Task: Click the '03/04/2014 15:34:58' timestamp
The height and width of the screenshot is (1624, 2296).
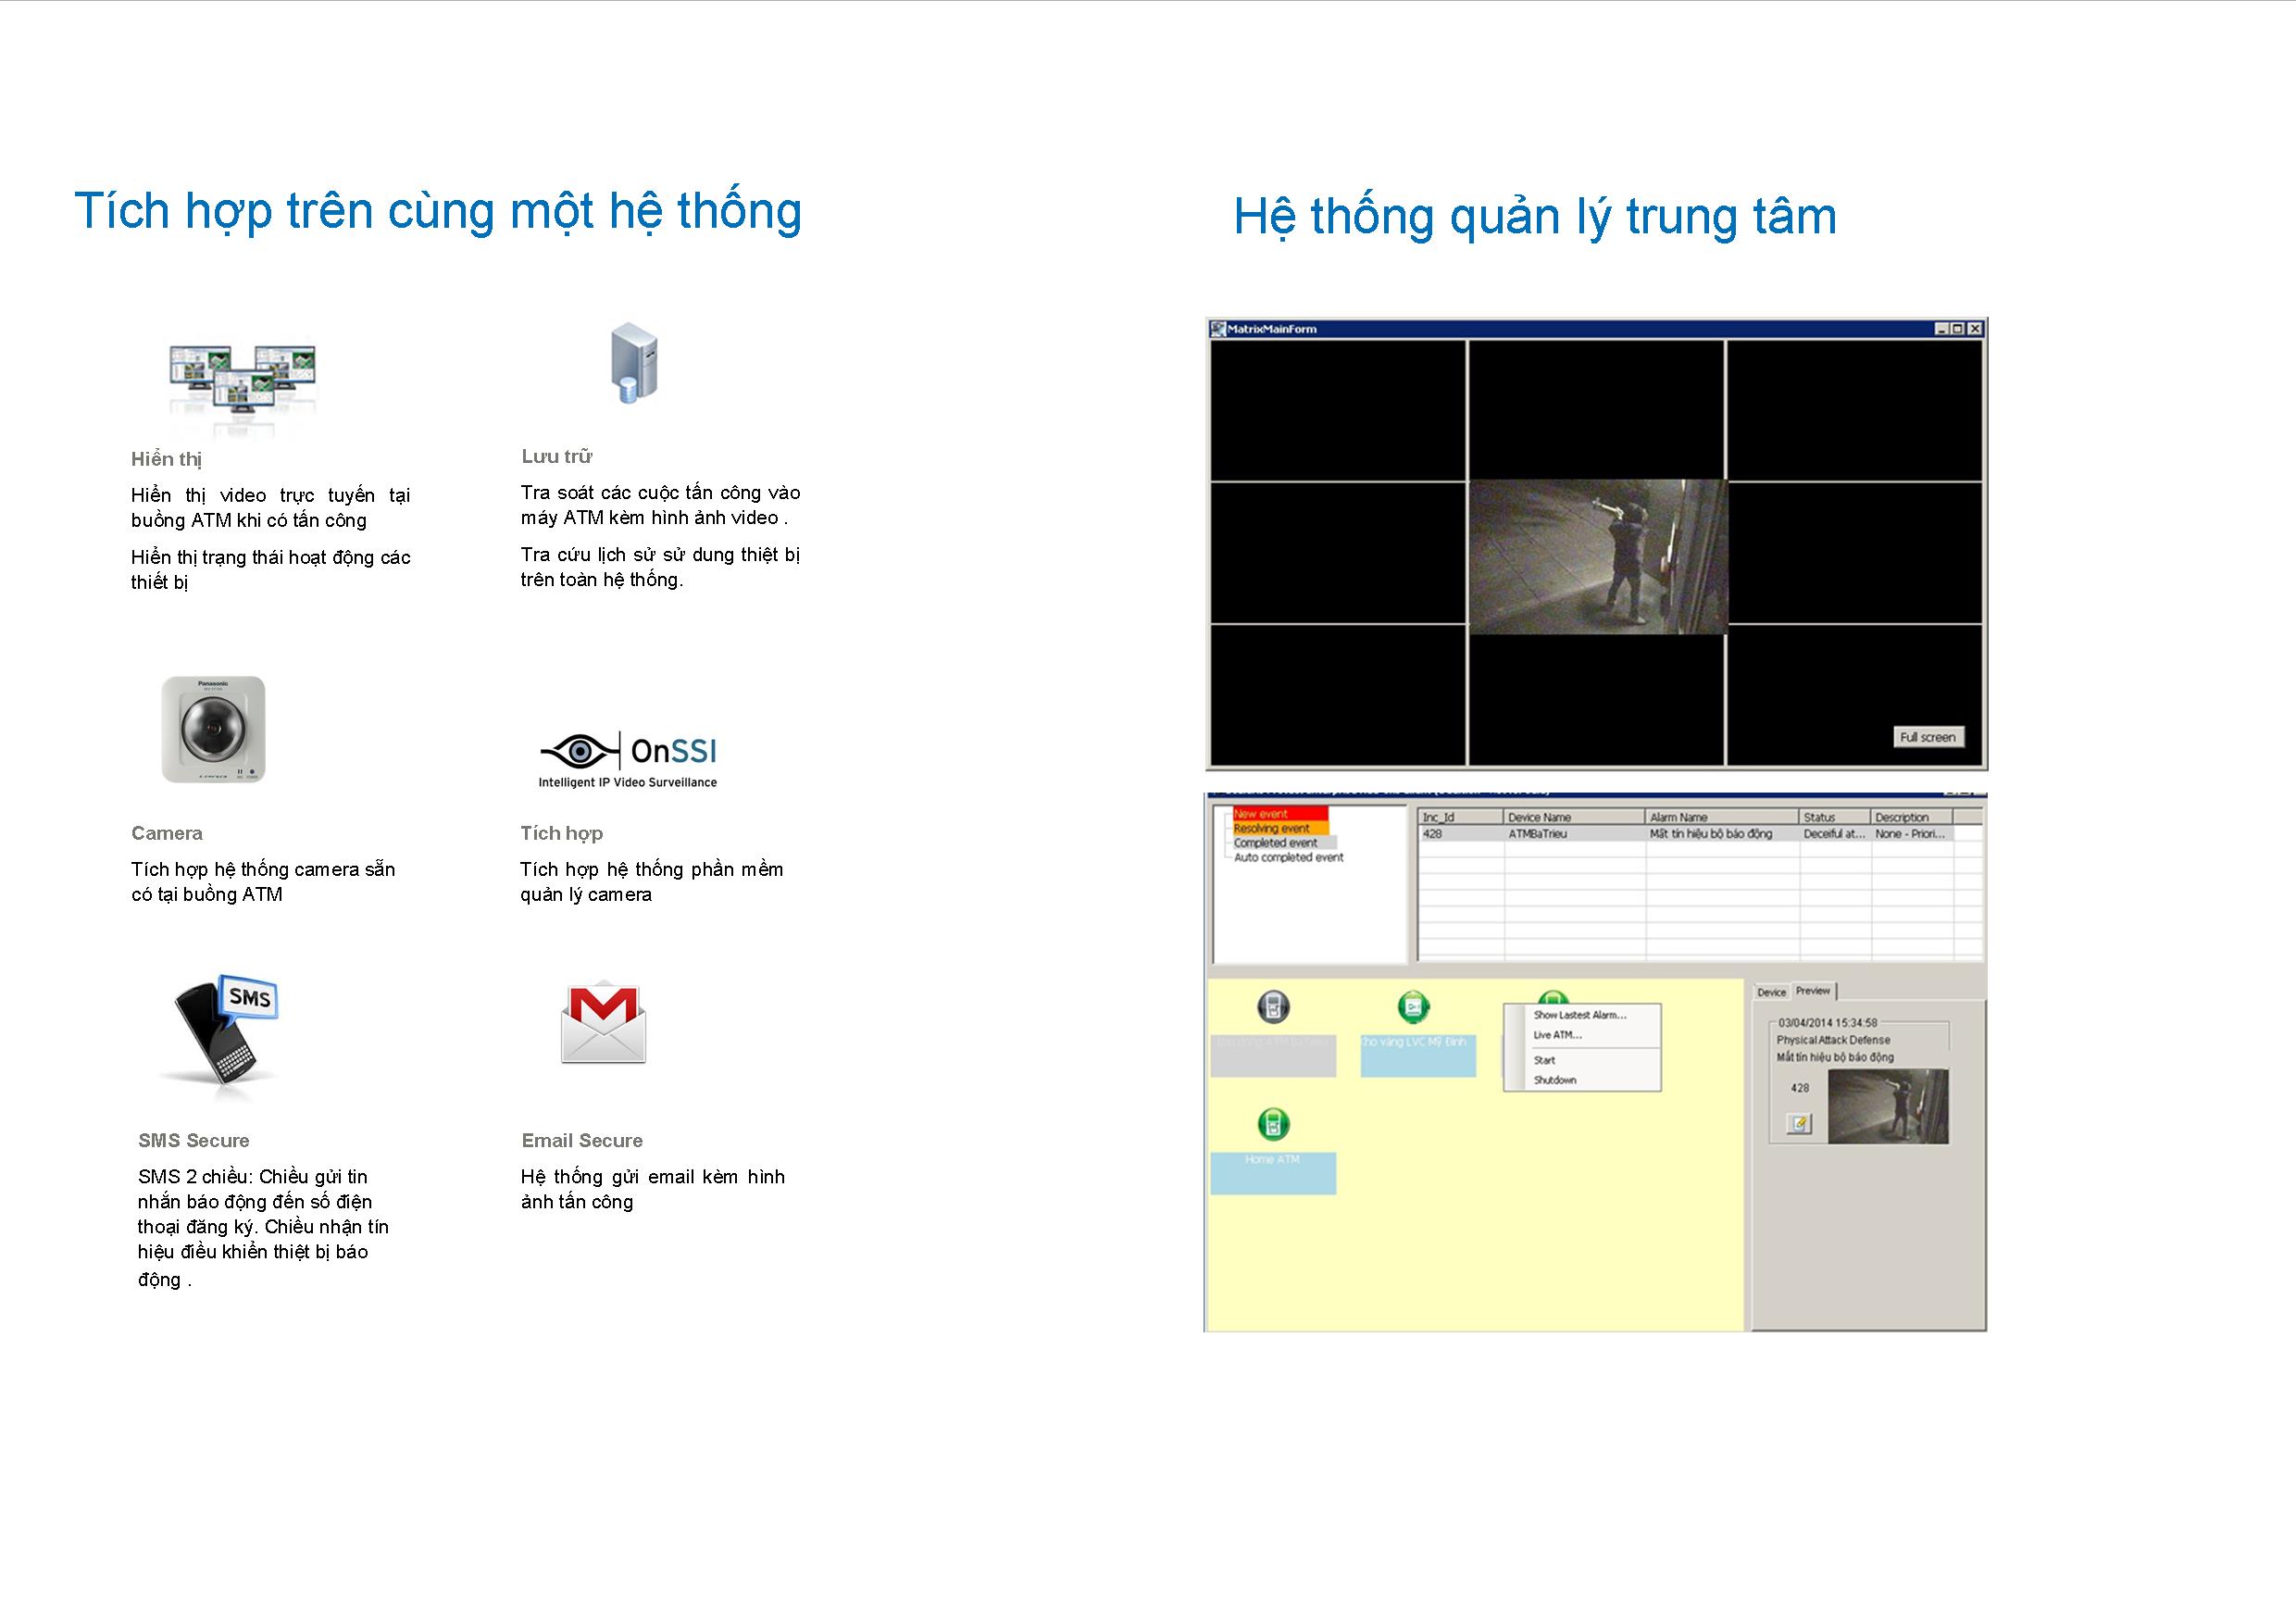Action: pos(1828,1023)
